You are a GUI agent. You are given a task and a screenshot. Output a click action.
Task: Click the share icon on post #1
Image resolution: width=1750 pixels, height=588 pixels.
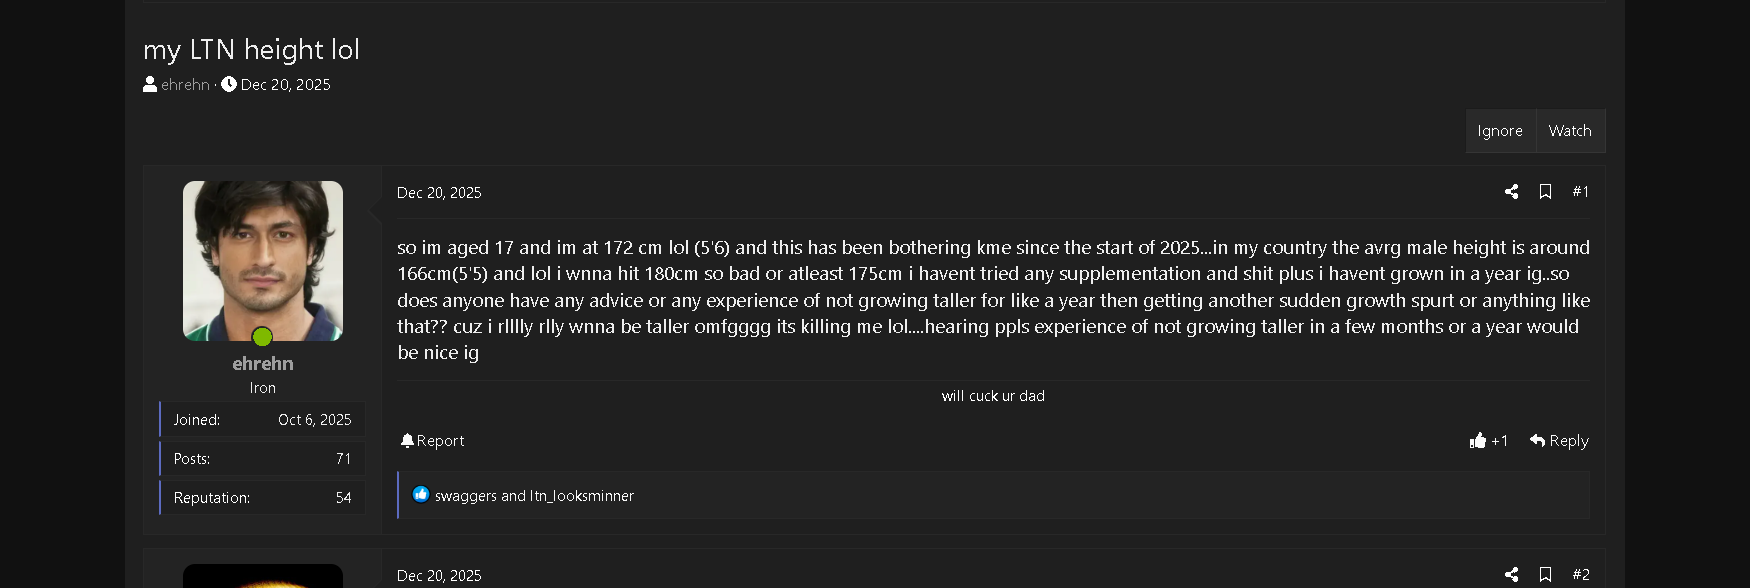point(1511,191)
